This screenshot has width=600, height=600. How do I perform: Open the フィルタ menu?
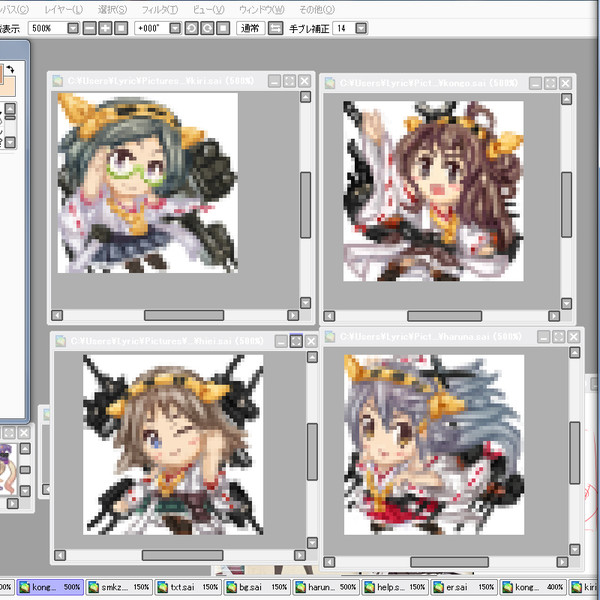(159, 9)
